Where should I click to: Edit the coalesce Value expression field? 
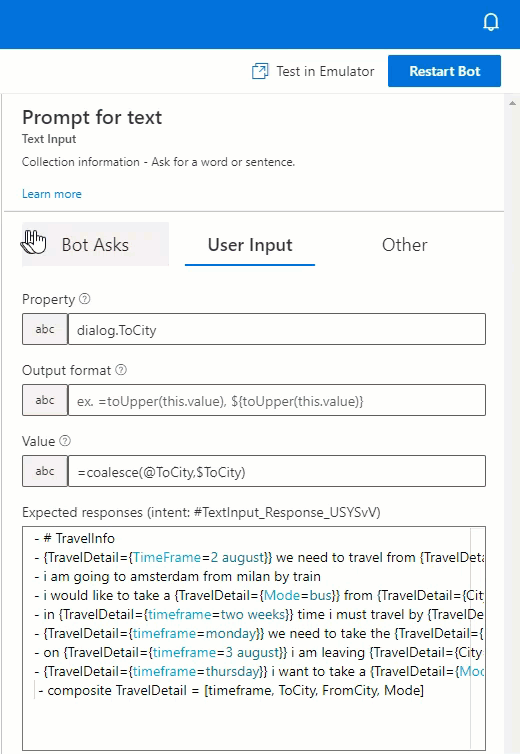[277, 471]
